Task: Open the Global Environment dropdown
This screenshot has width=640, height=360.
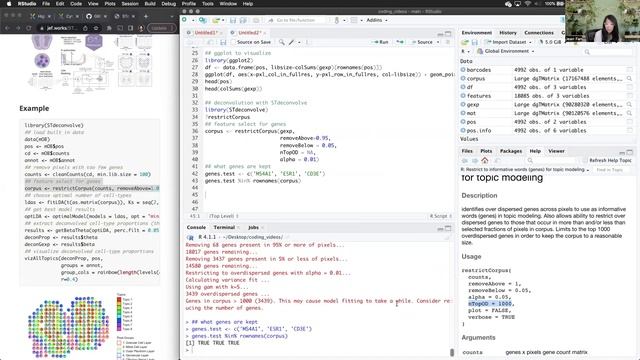Action: pyautogui.click(x=506, y=51)
